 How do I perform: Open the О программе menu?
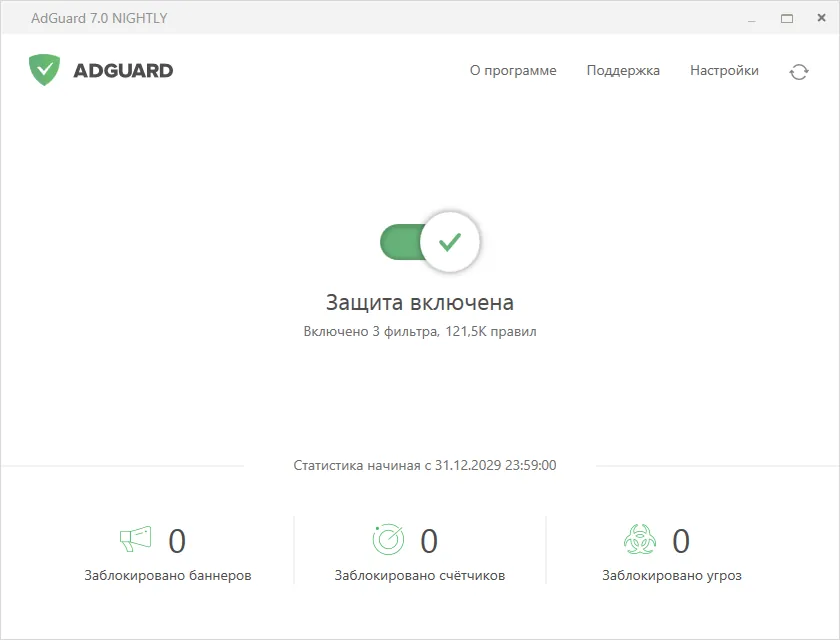click(513, 71)
